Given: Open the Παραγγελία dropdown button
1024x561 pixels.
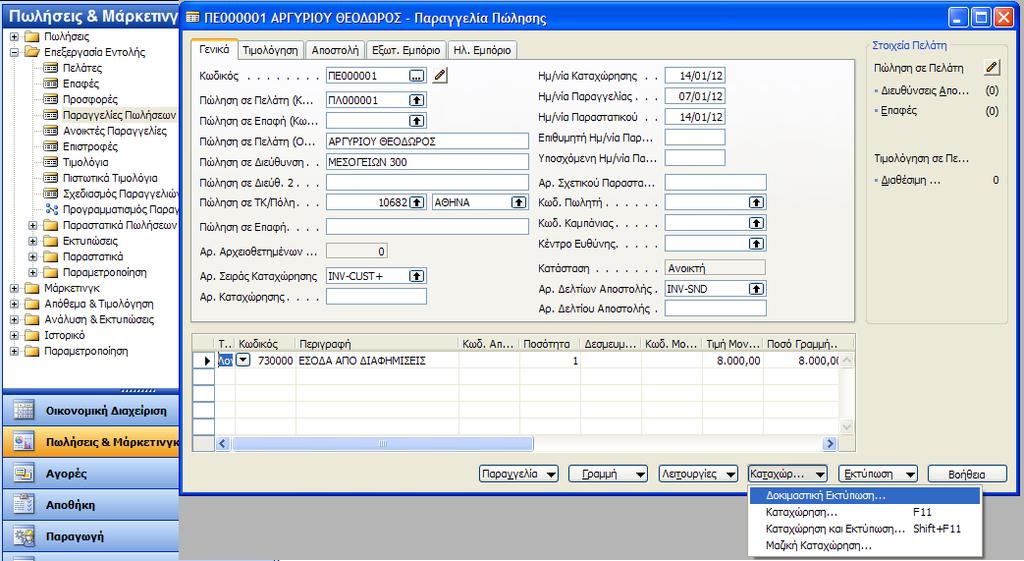Looking at the screenshot, I should 519,474.
